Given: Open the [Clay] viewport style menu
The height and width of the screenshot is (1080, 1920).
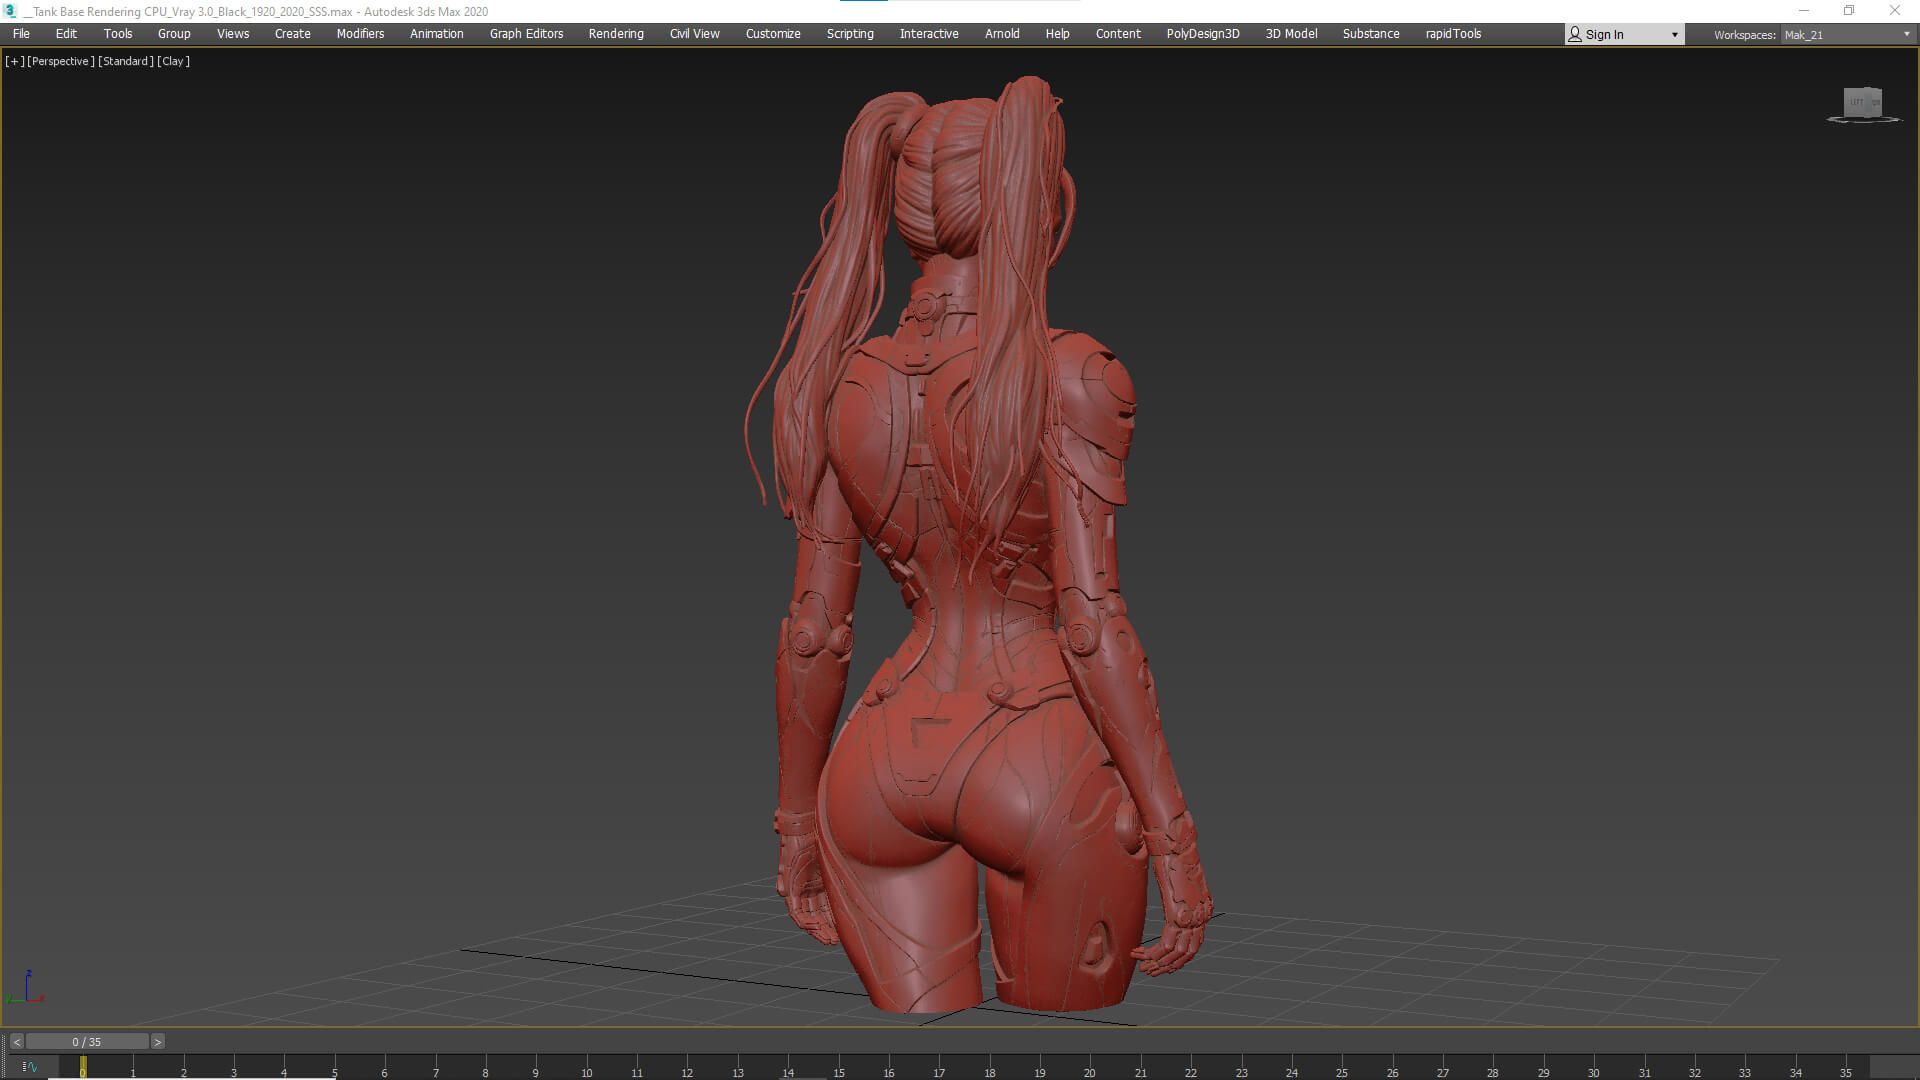Looking at the screenshot, I should pyautogui.click(x=174, y=61).
